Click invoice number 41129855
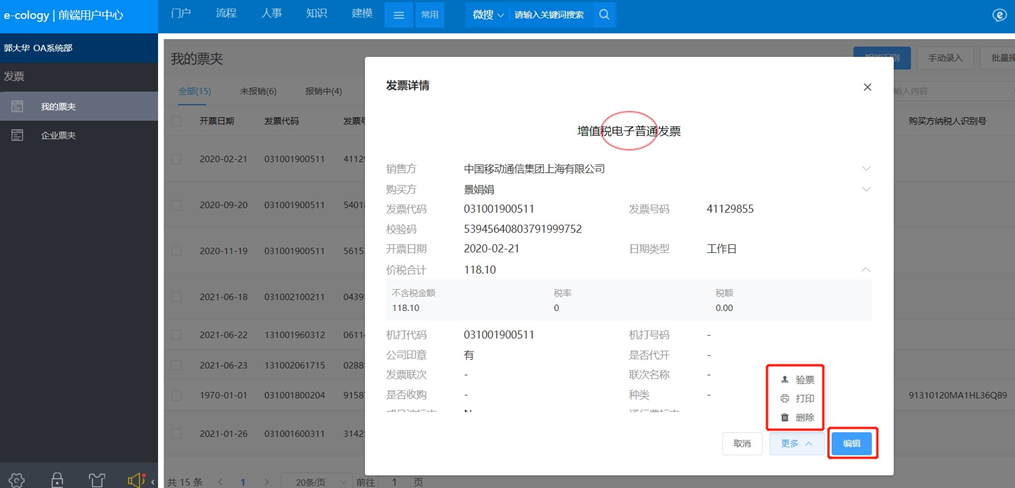The width and height of the screenshot is (1015, 488). pos(730,209)
